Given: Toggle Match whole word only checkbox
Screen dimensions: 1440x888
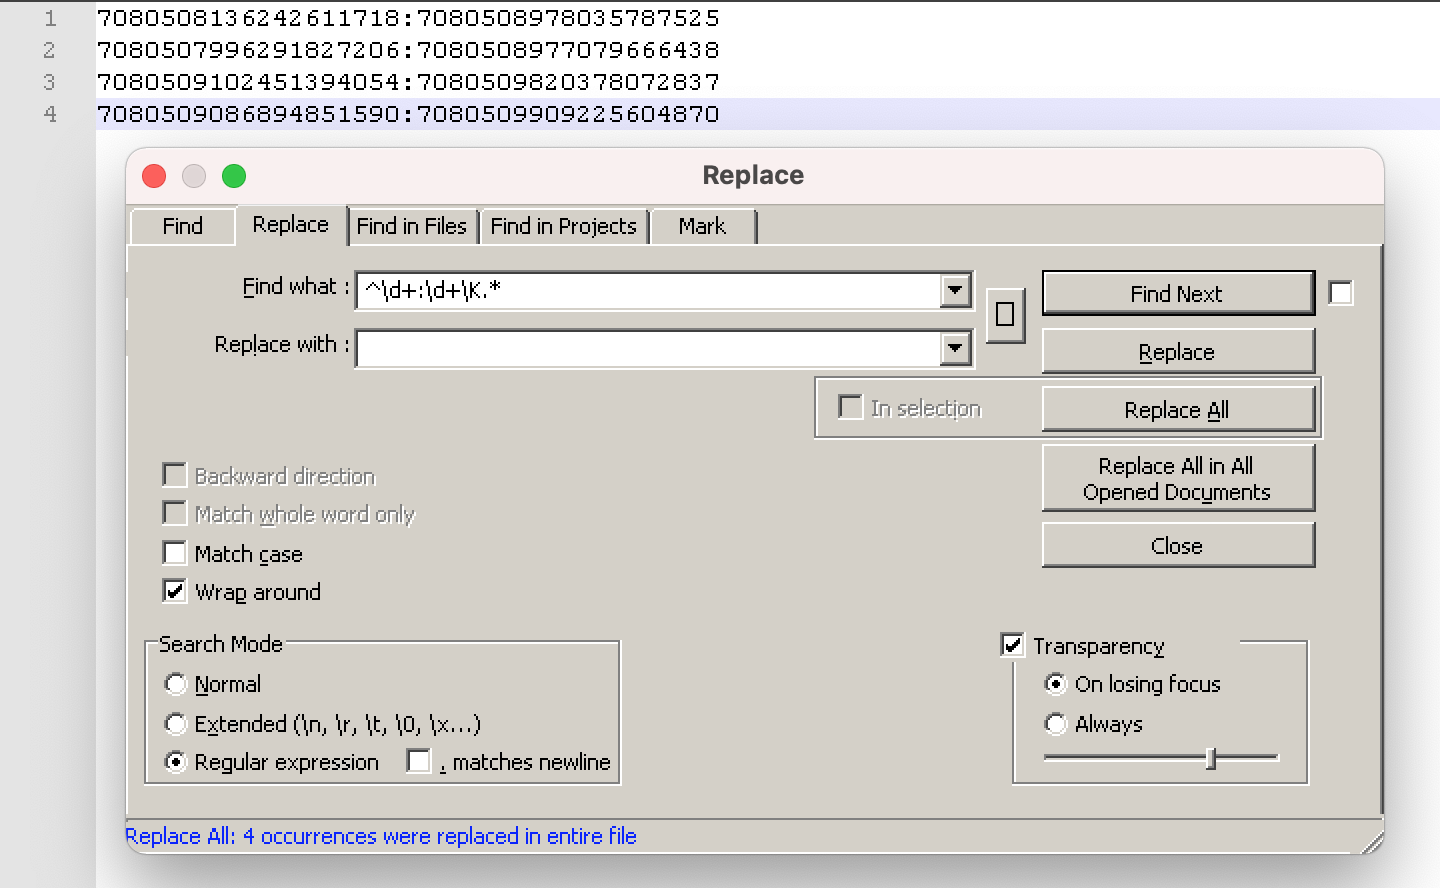Looking at the screenshot, I should pyautogui.click(x=175, y=513).
